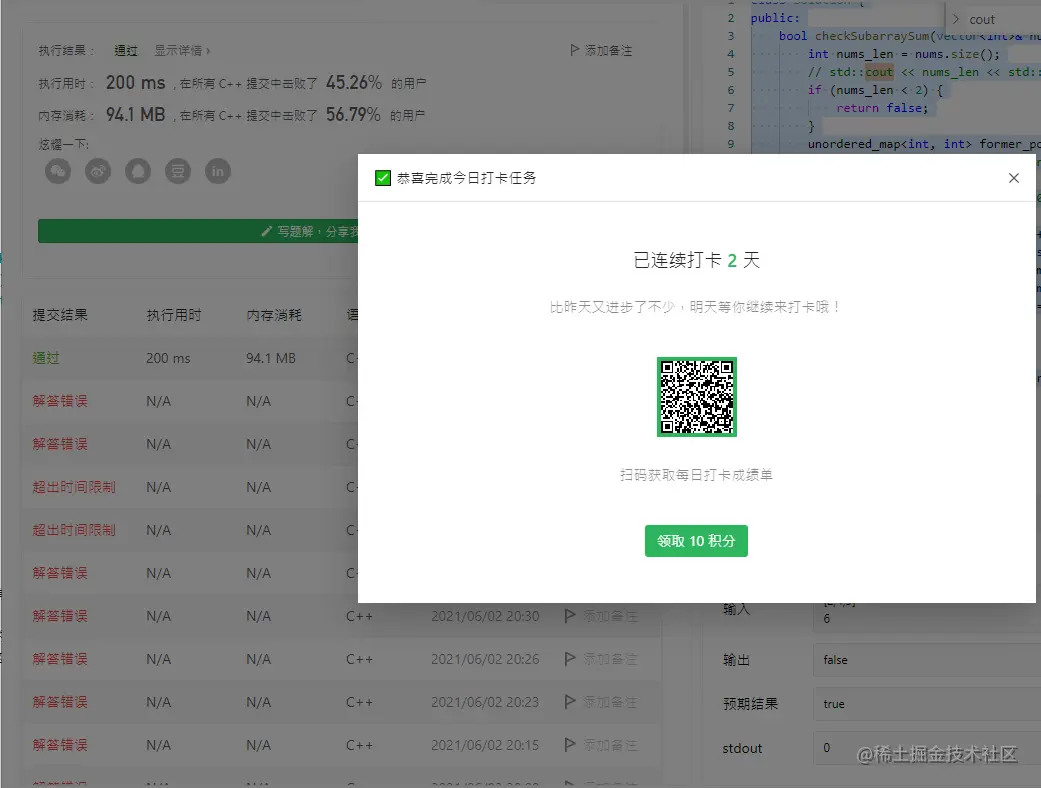The height and width of the screenshot is (788, 1041).
Task: Open 解答错误 submission dated 2021/06/02 20:15
Action: click(60, 745)
